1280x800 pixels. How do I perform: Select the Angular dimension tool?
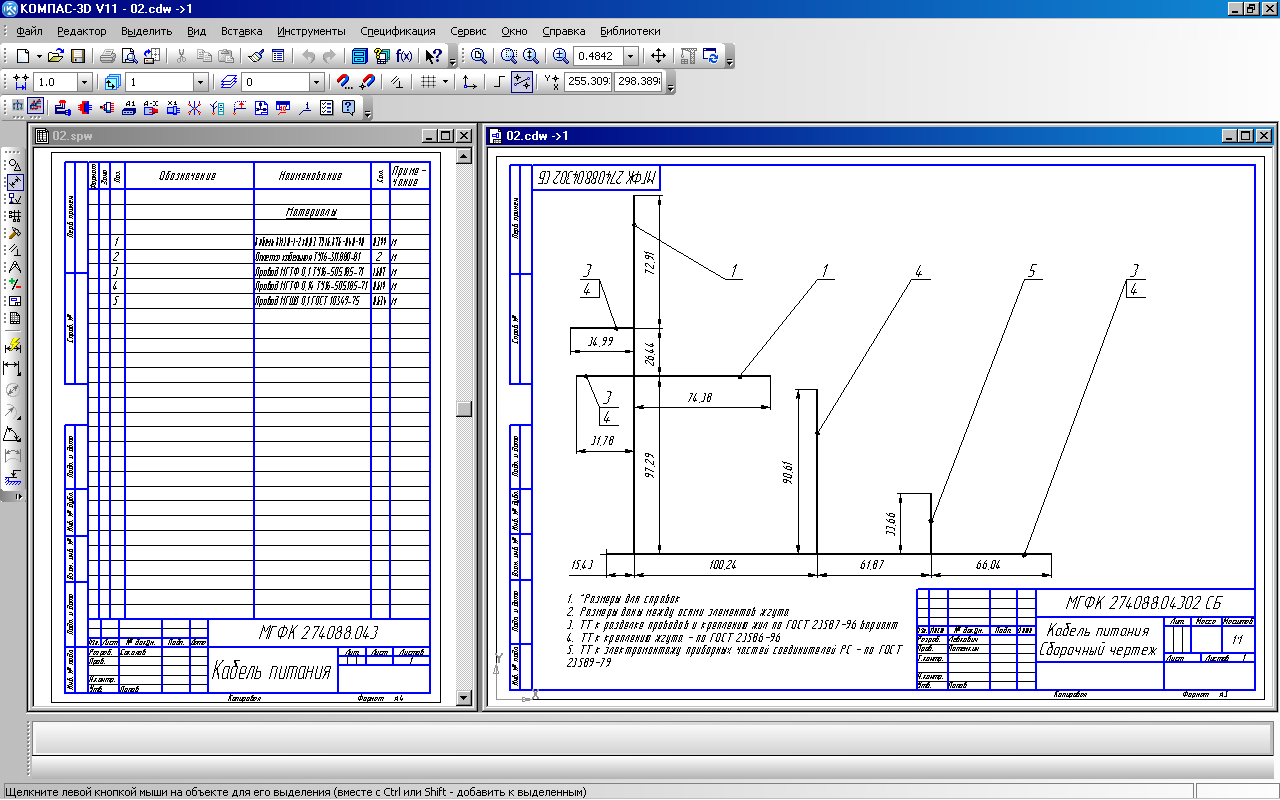tap(14, 434)
